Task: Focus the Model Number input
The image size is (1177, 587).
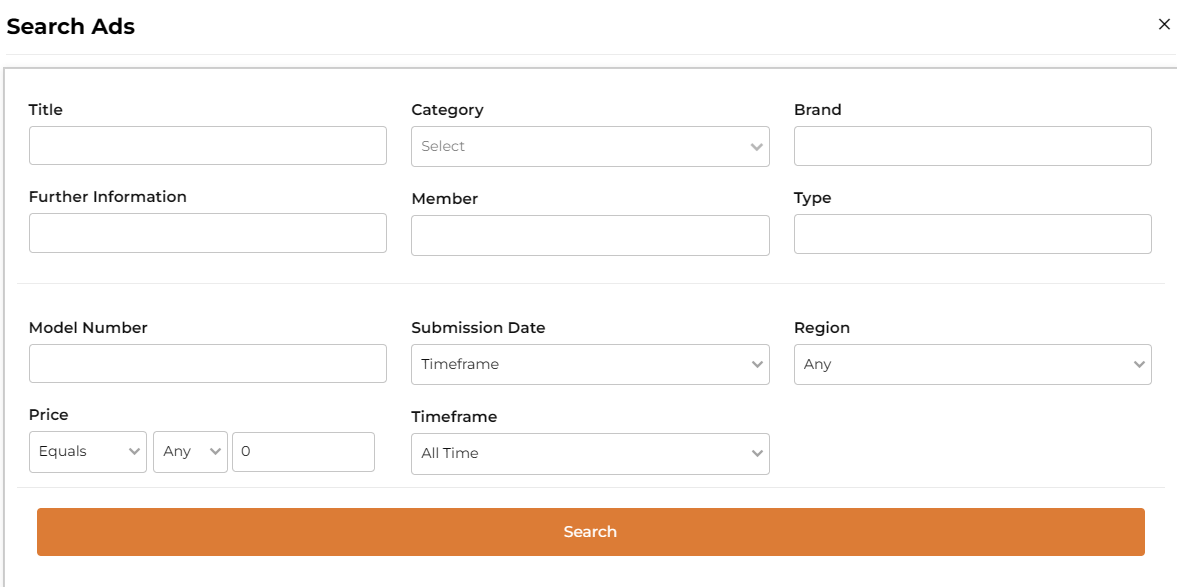Action: (x=207, y=364)
